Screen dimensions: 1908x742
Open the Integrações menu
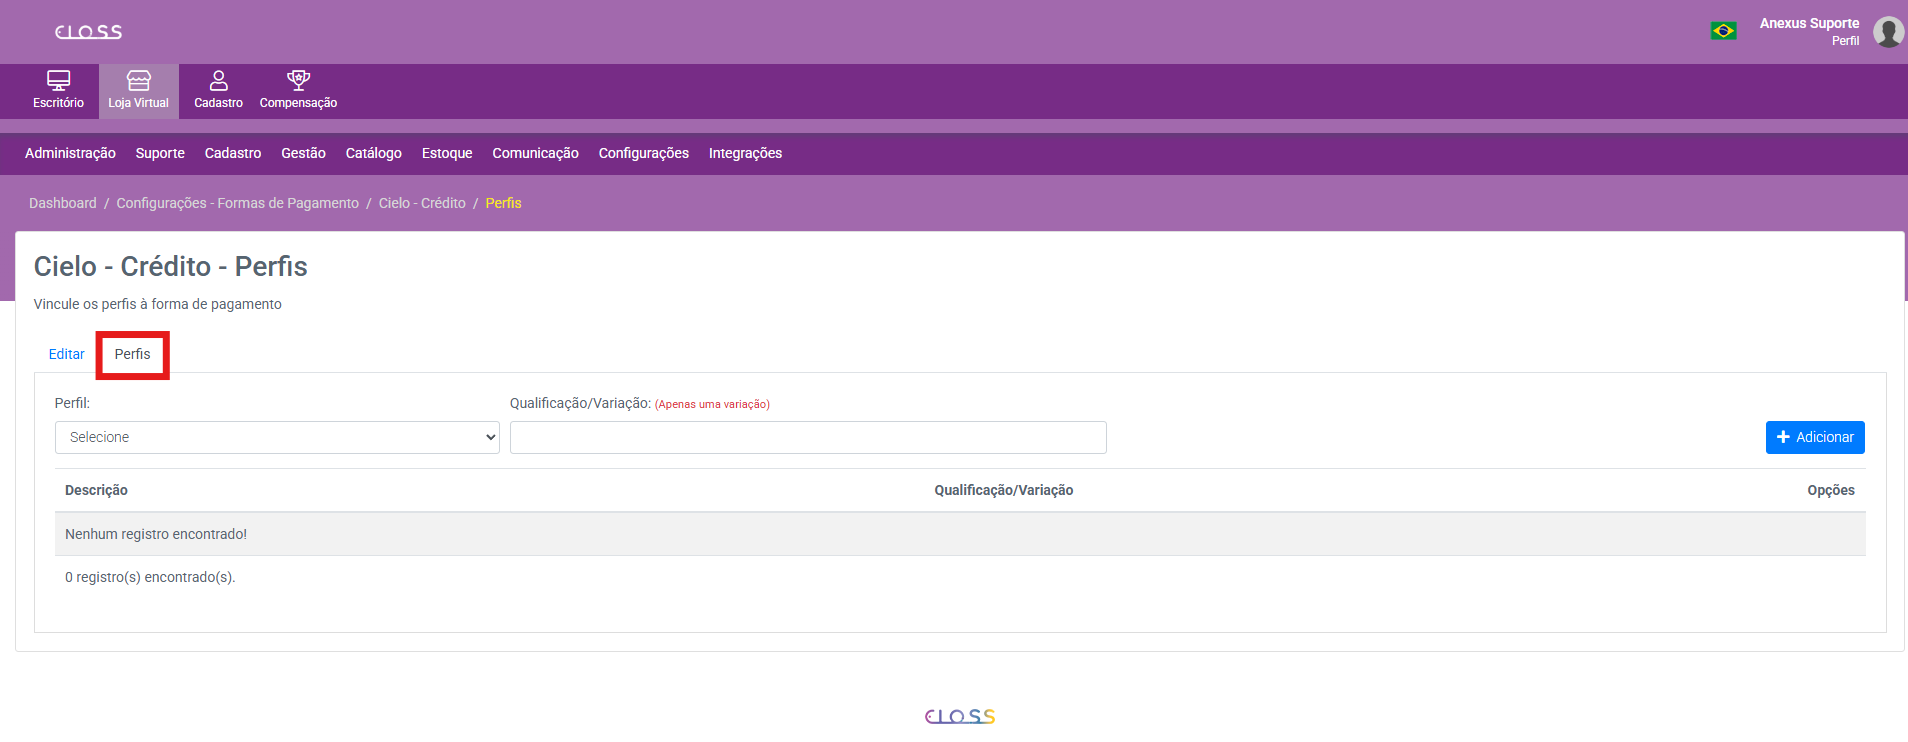745,153
